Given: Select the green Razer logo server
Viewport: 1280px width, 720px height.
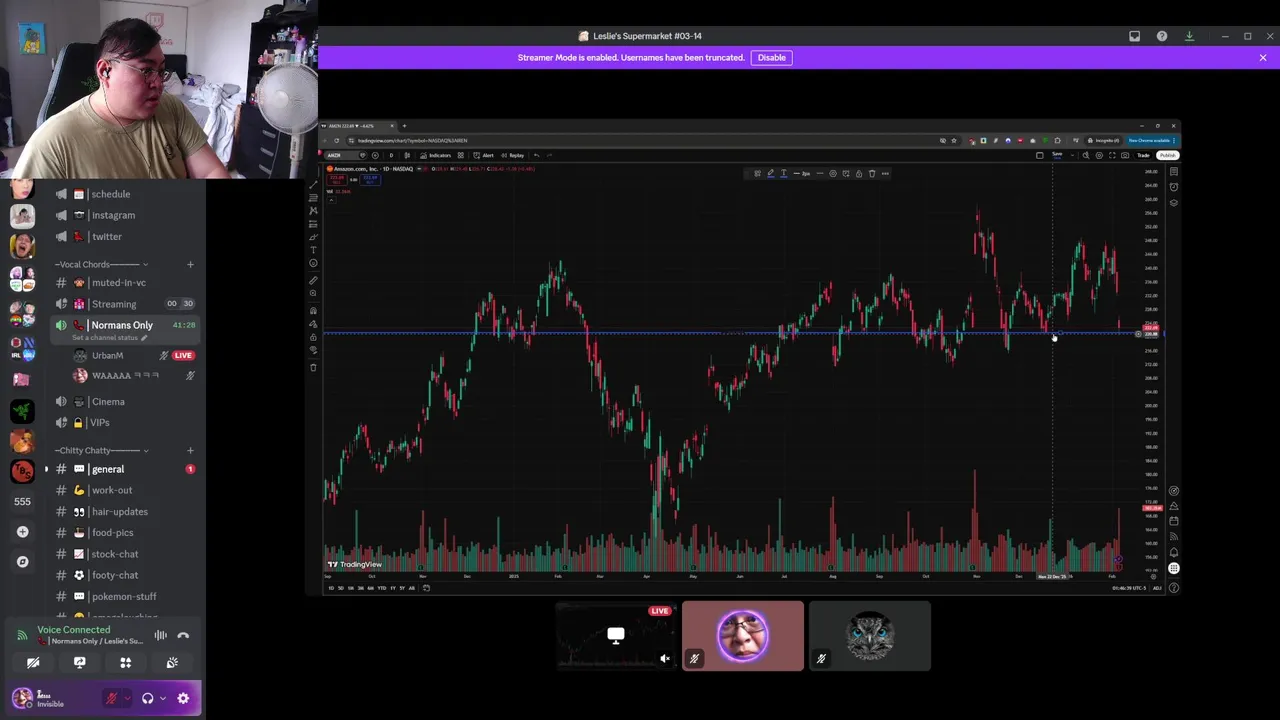Looking at the screenshot, I should (22, 410).
